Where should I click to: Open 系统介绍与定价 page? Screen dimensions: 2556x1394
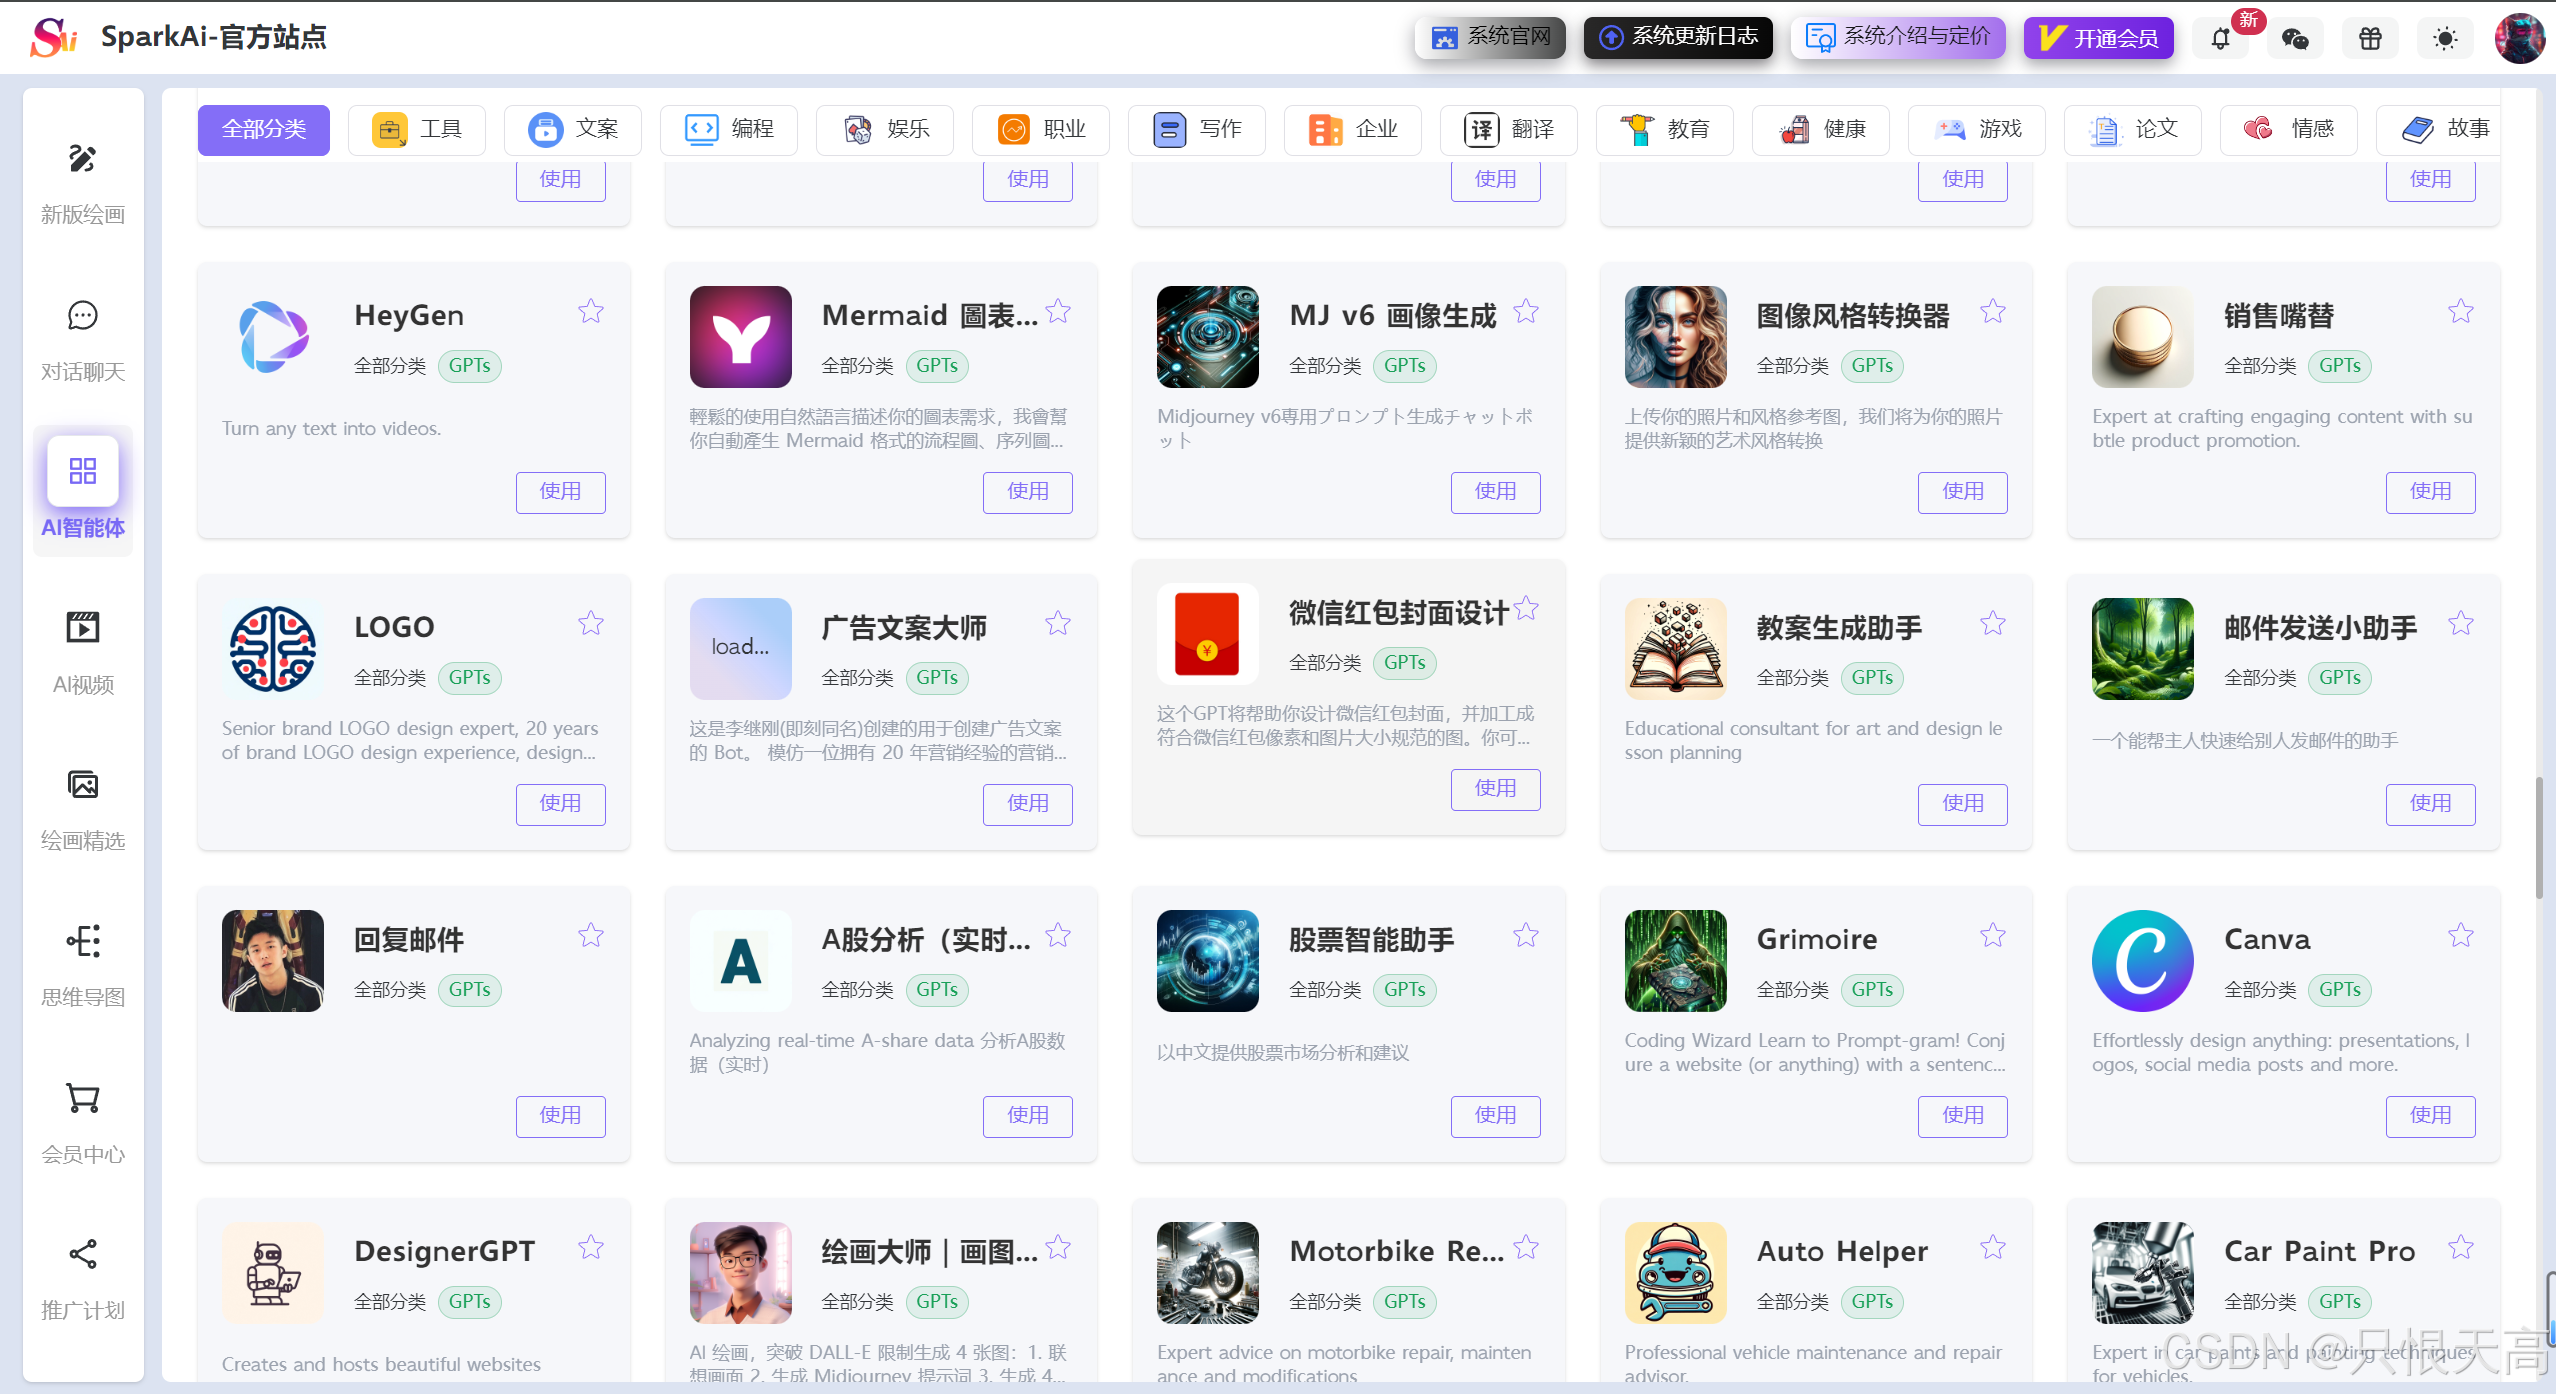(x=1898, y=38)
